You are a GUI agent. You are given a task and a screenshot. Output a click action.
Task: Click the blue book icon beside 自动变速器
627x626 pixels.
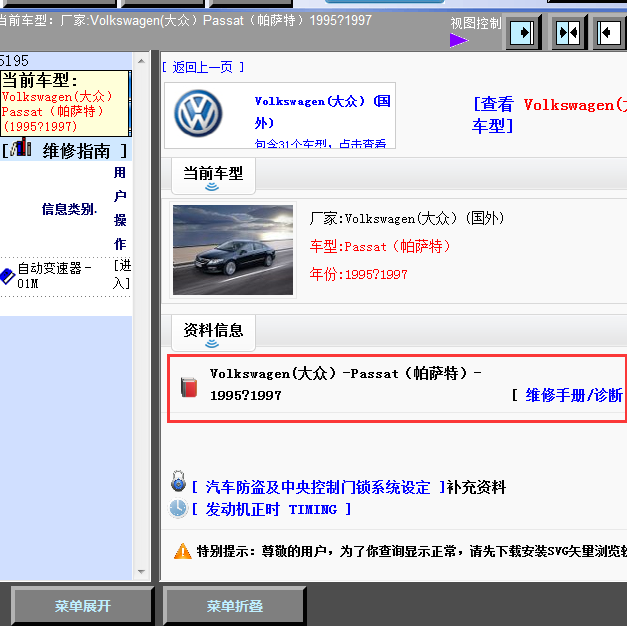[x=7, y=276]
